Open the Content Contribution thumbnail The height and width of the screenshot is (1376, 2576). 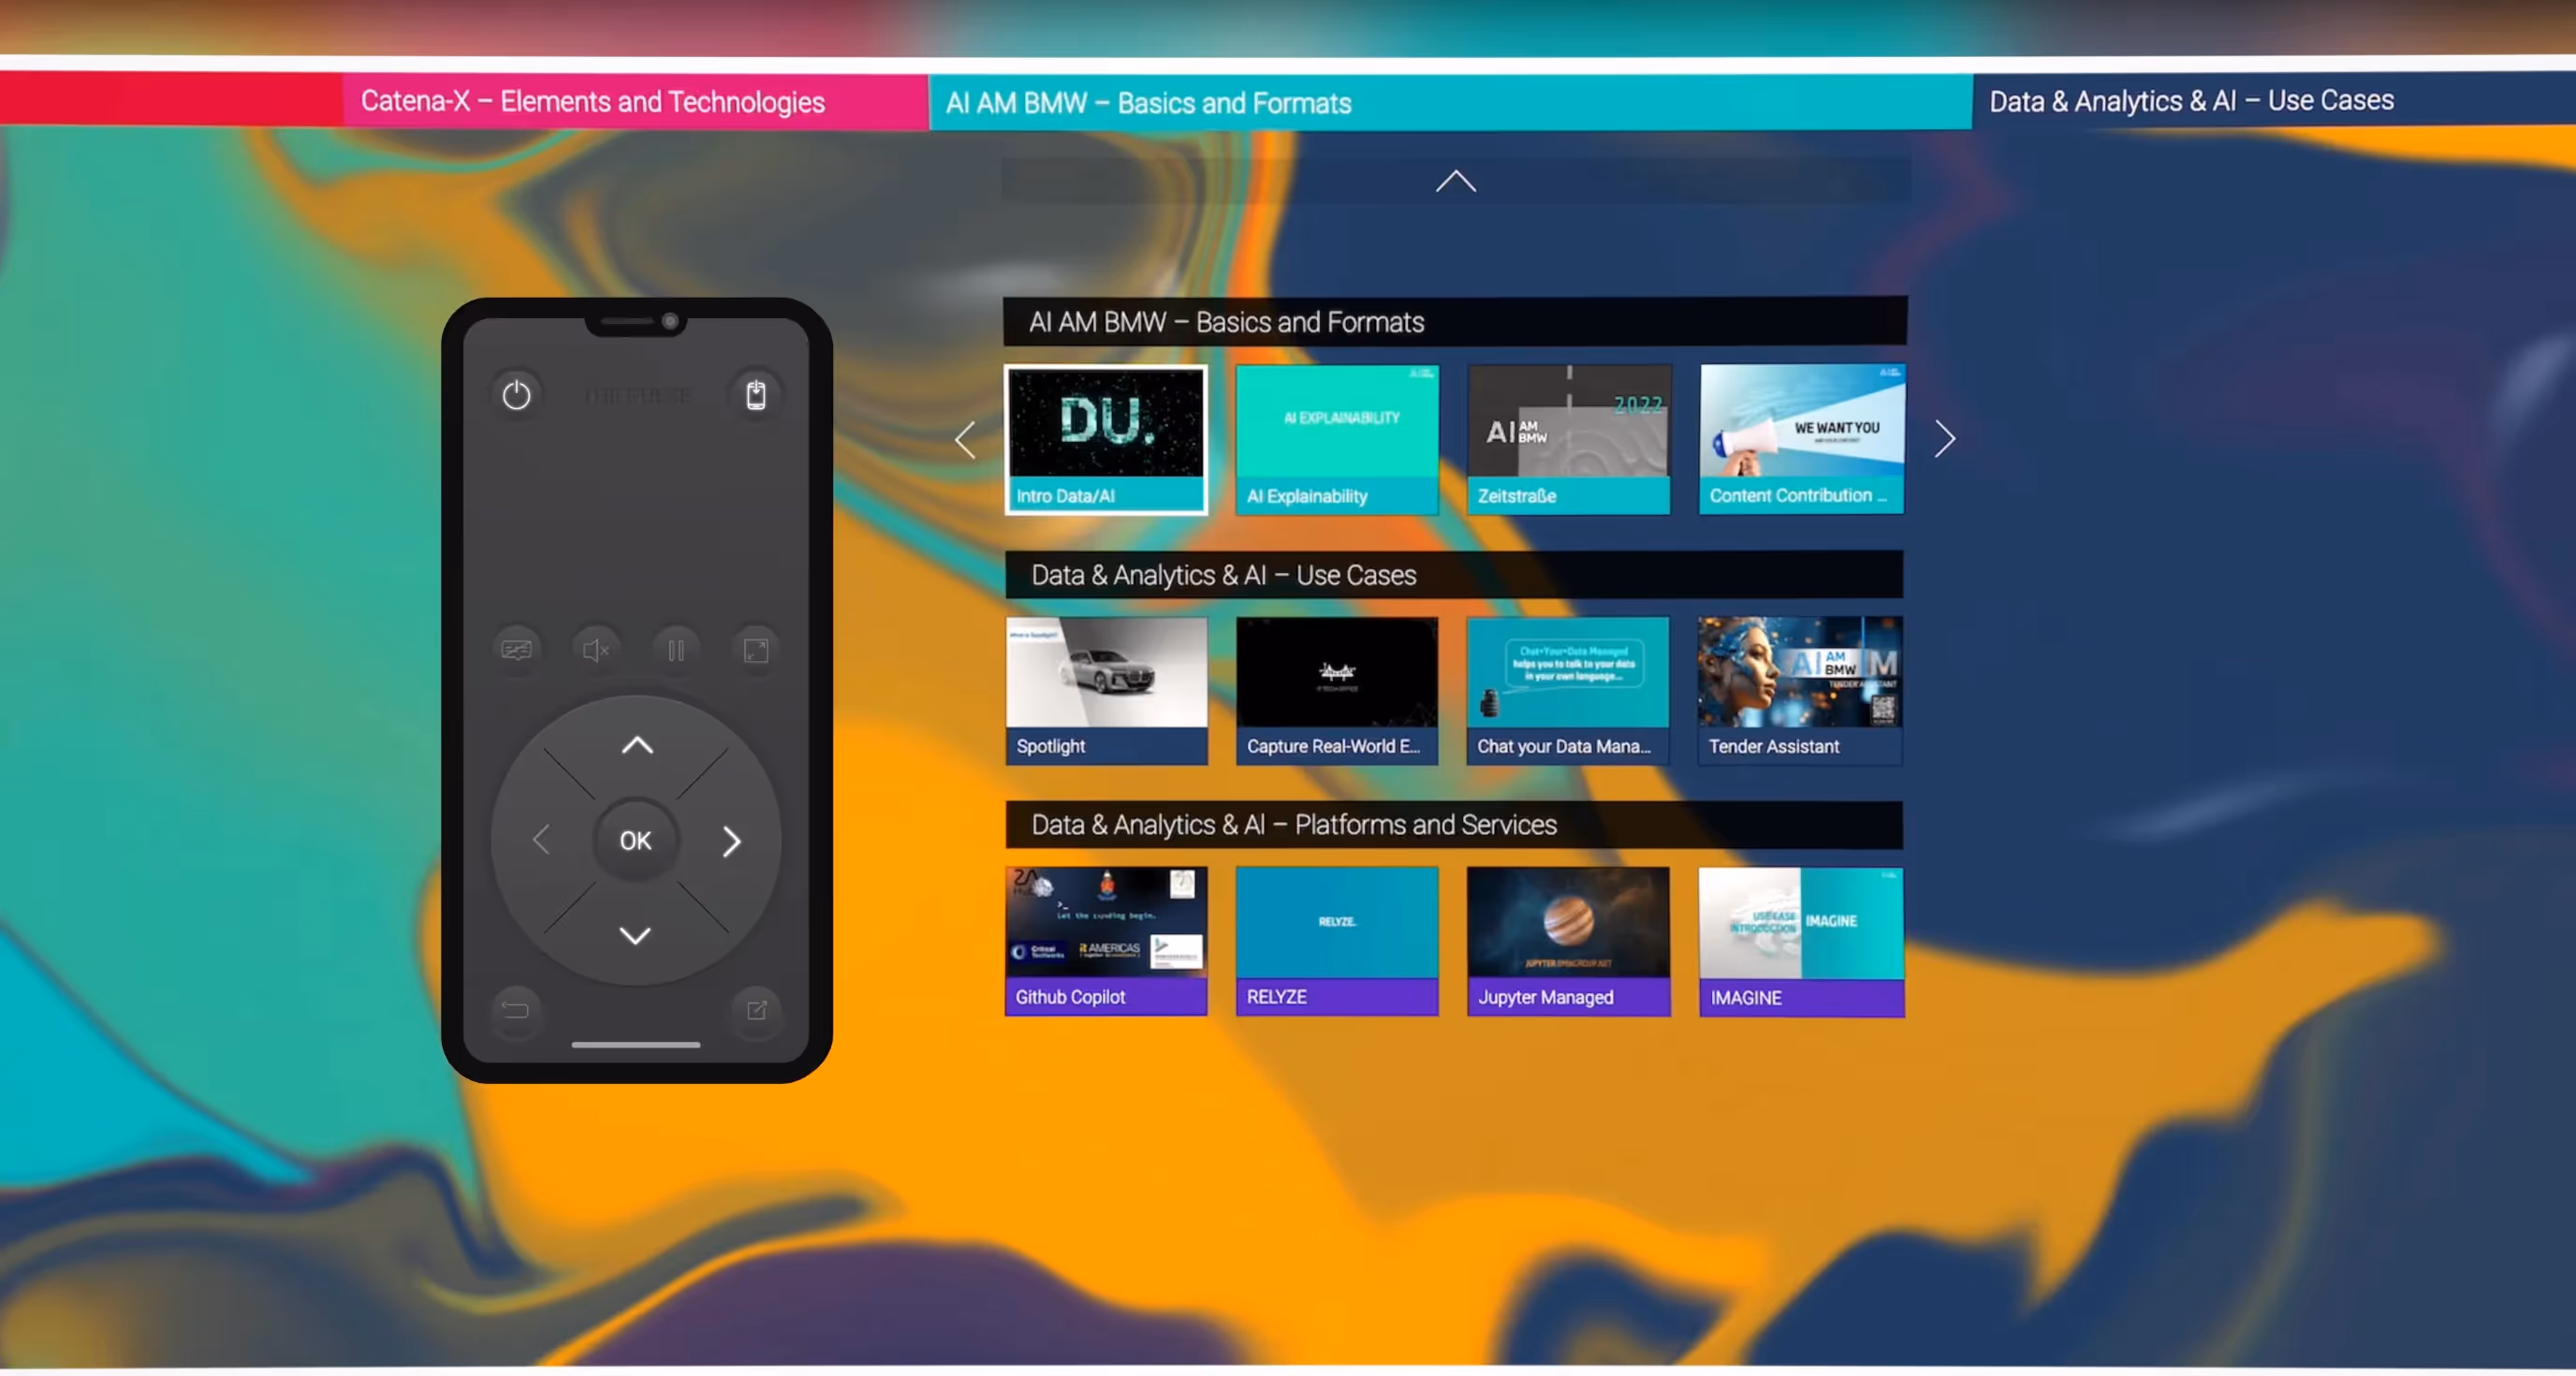(1802, 440)
